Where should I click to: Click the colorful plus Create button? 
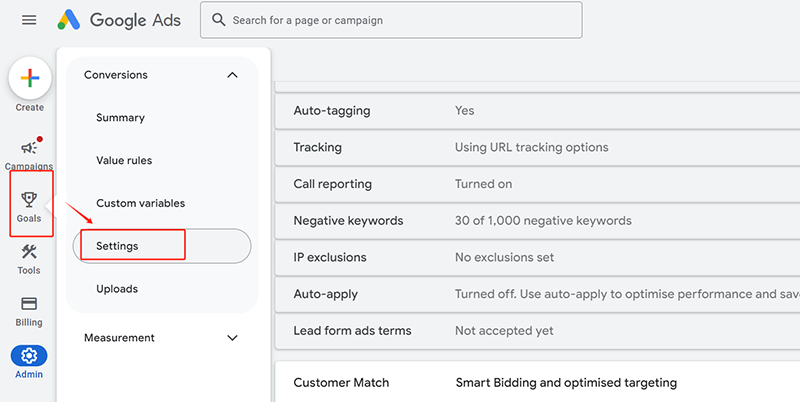click(30, 78)
